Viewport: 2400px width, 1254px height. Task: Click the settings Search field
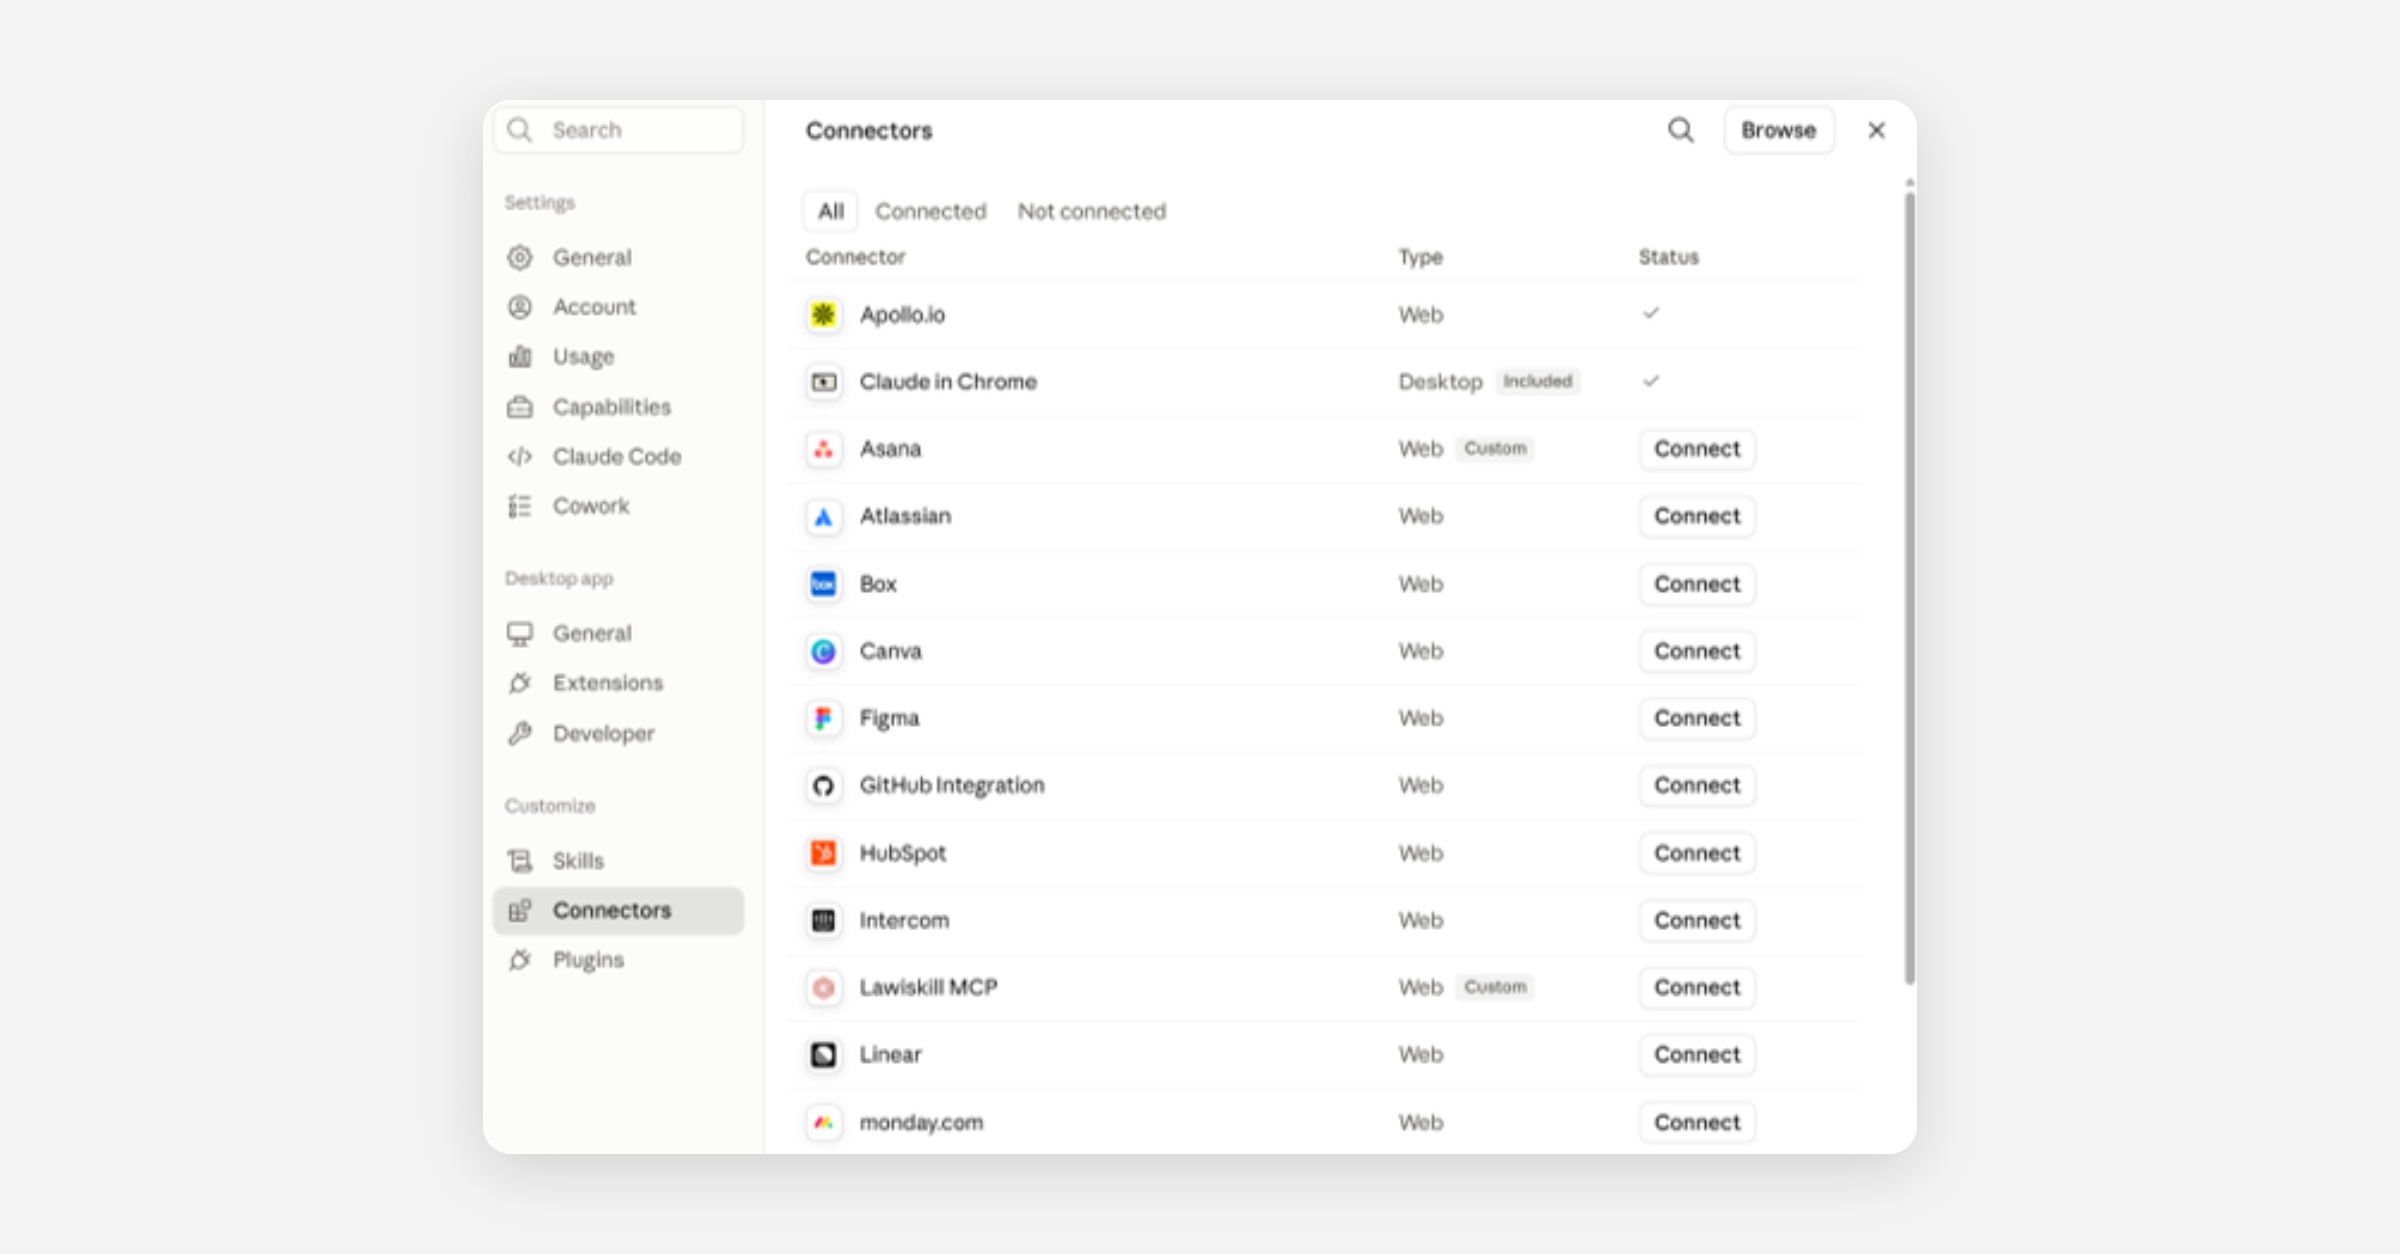click(618, 130)
